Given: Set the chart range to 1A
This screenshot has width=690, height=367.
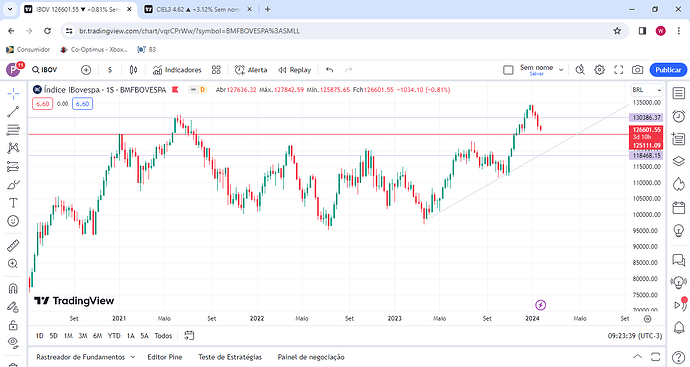Looking at the screenshot, I should click(131, 336).
